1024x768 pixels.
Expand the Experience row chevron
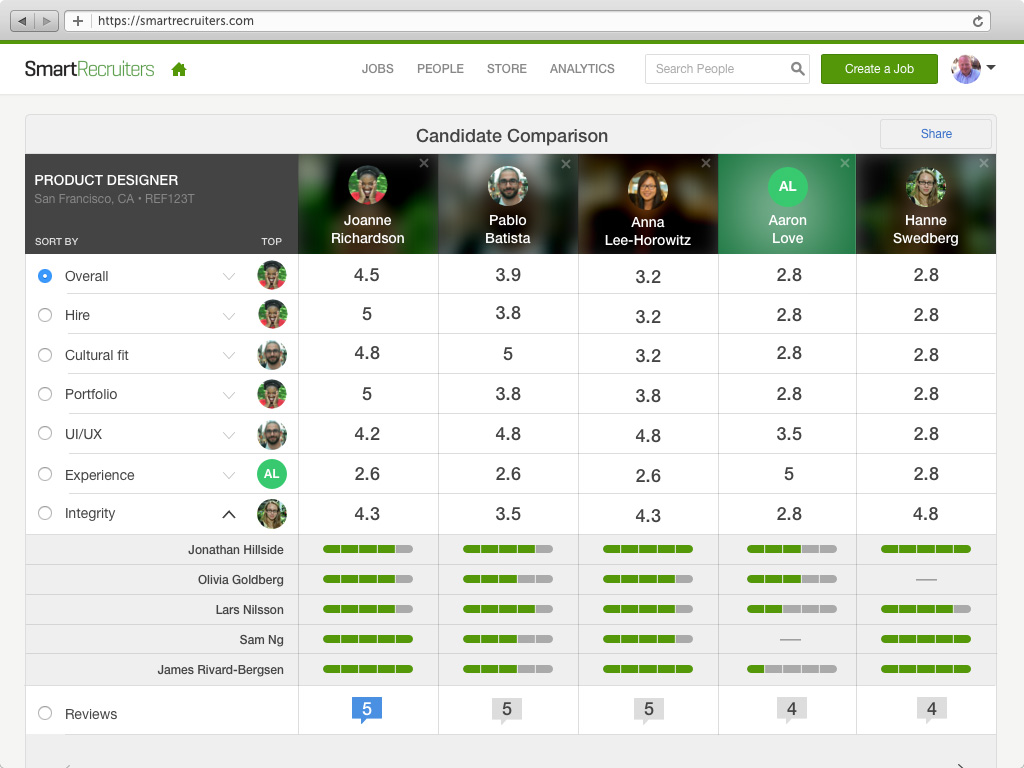(x=229, y=475)
